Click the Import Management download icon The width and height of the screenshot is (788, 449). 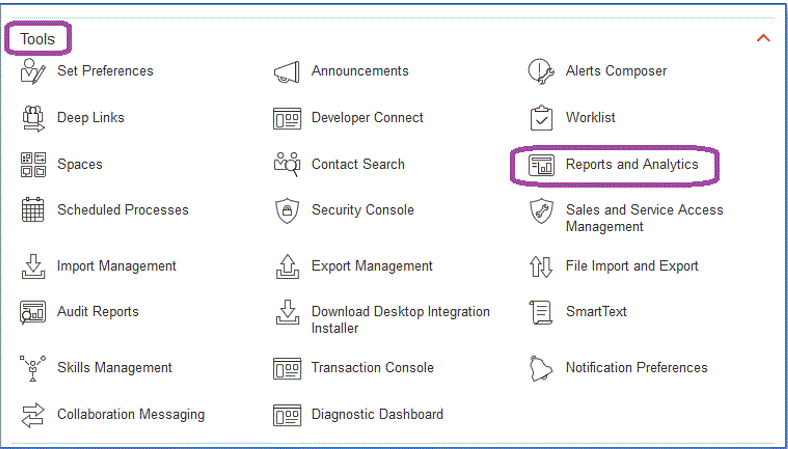point(33,267)
